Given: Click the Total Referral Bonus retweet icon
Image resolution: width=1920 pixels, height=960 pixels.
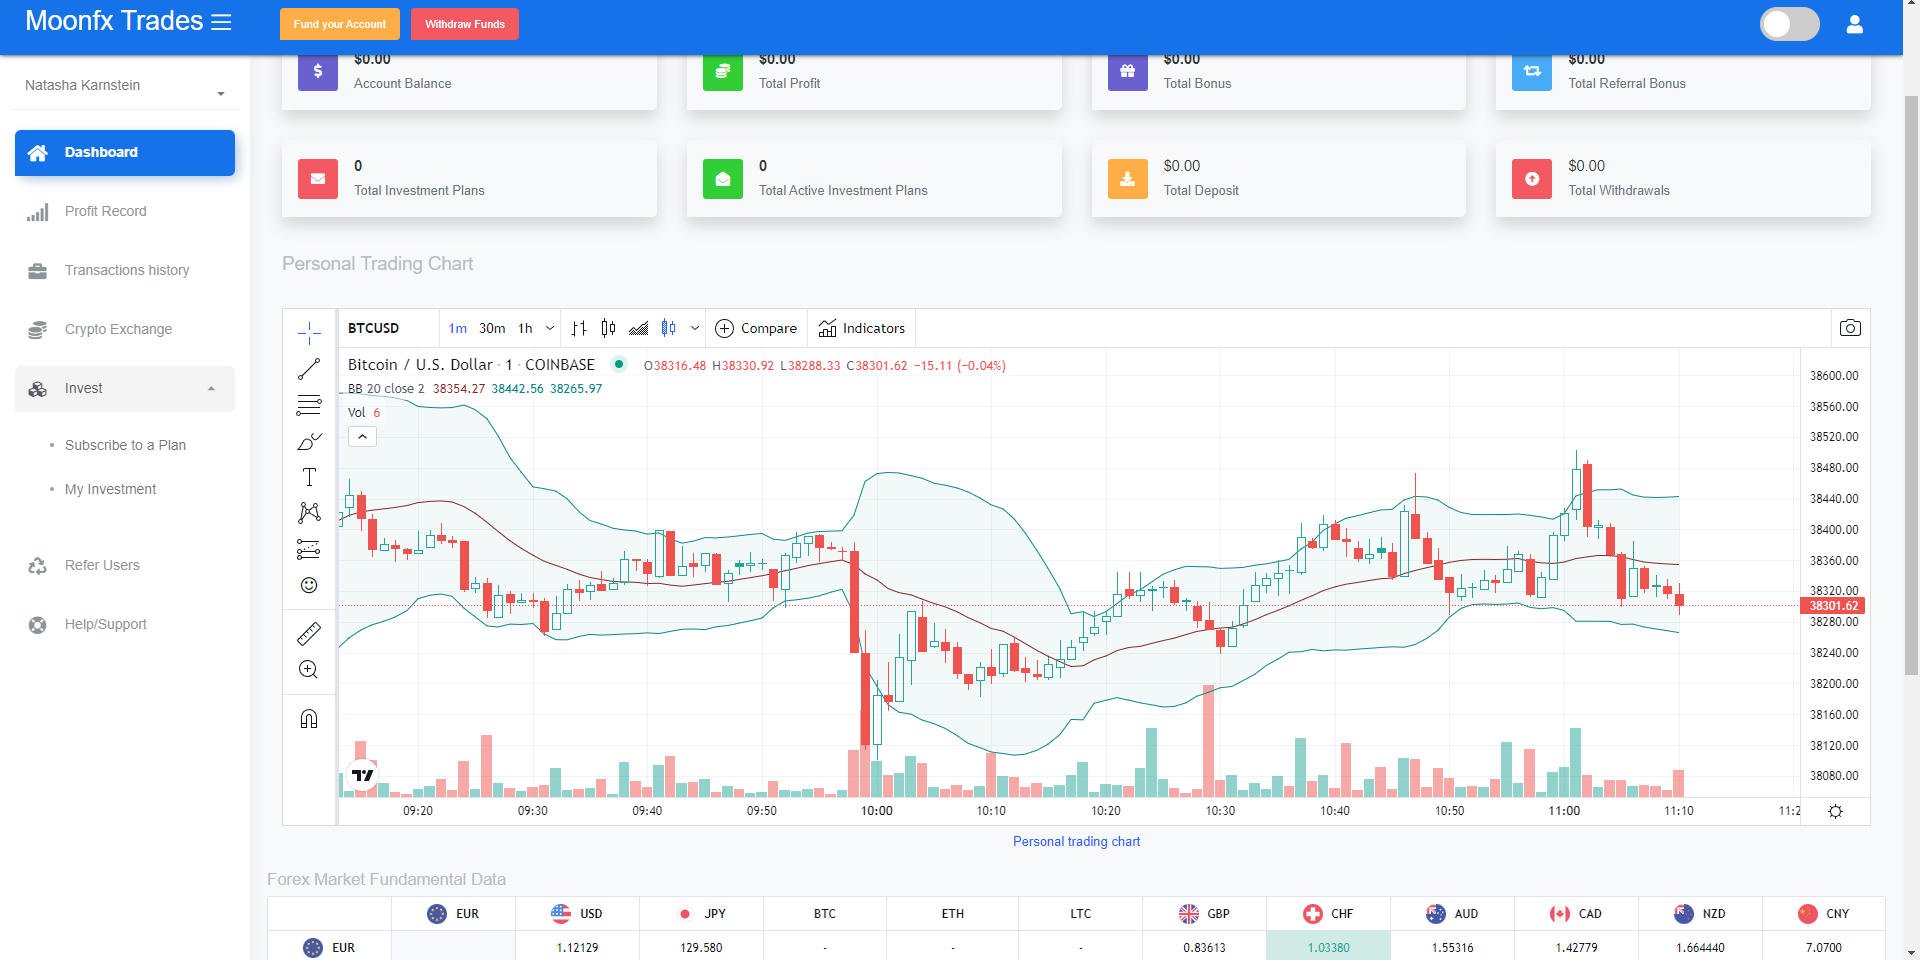Looking at the screenshot, I should point(1532,71).
